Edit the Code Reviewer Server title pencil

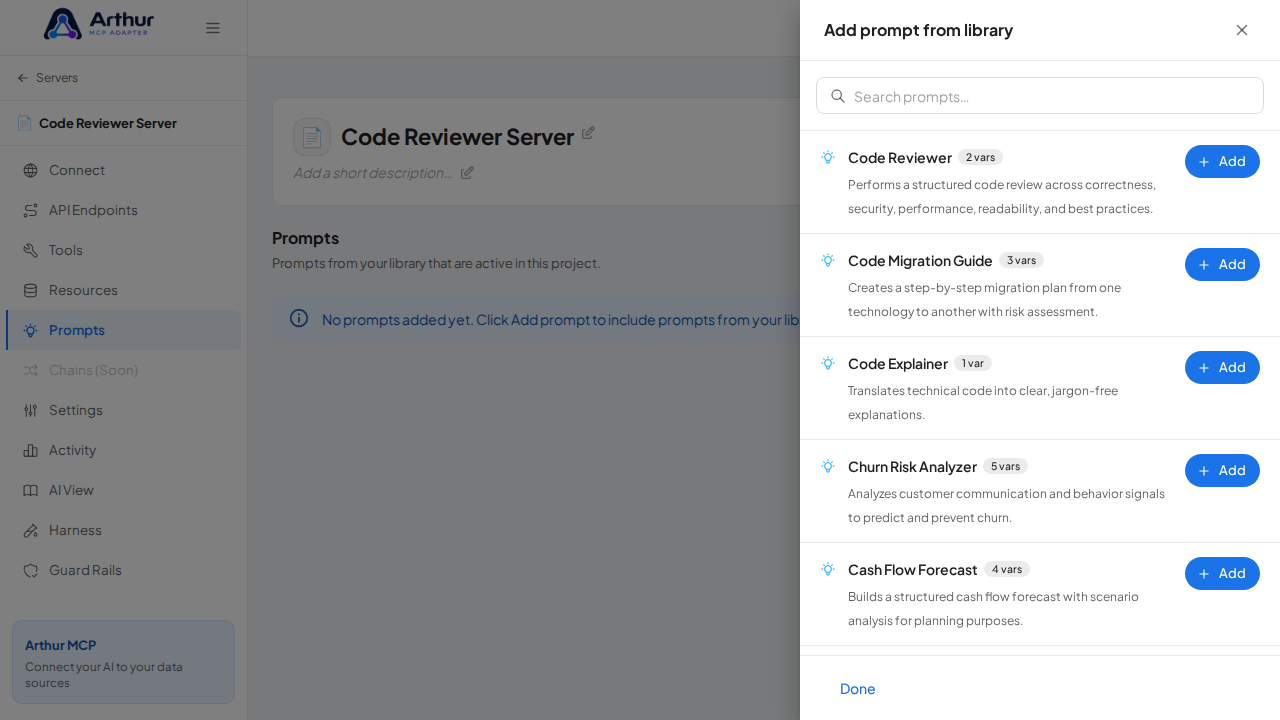(588, 133)
